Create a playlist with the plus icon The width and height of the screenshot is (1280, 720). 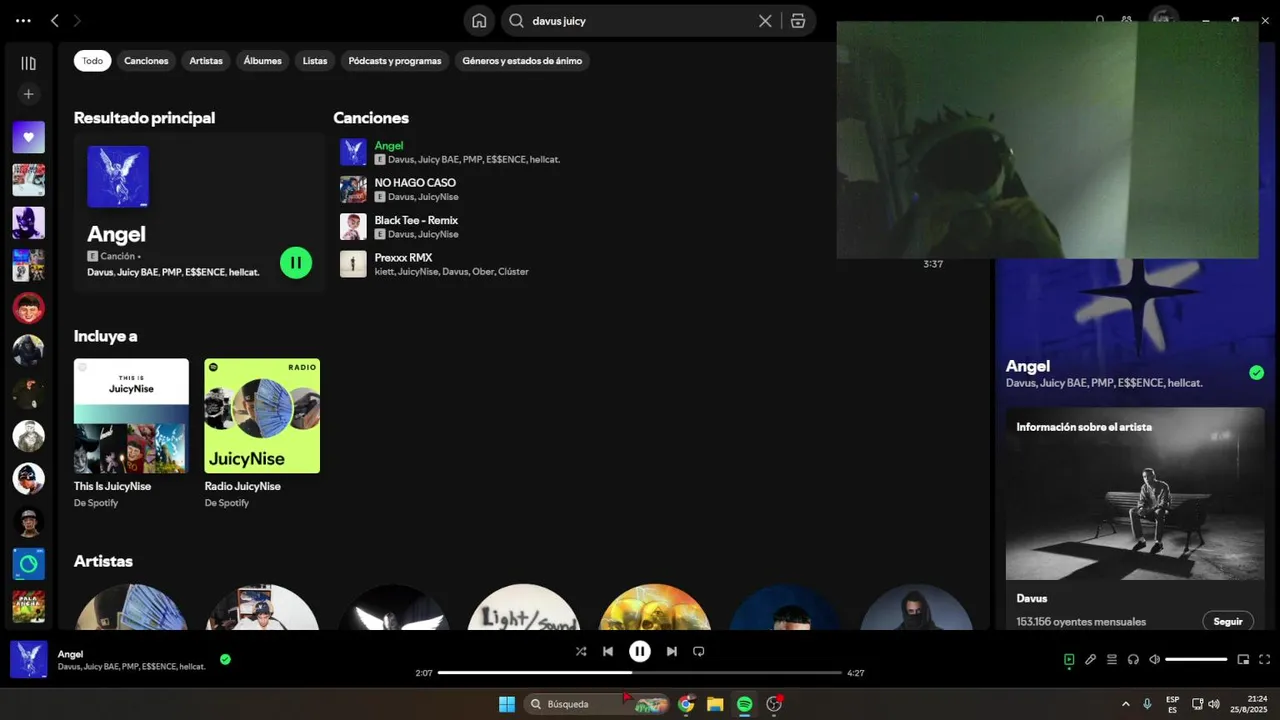coord(28,94)
